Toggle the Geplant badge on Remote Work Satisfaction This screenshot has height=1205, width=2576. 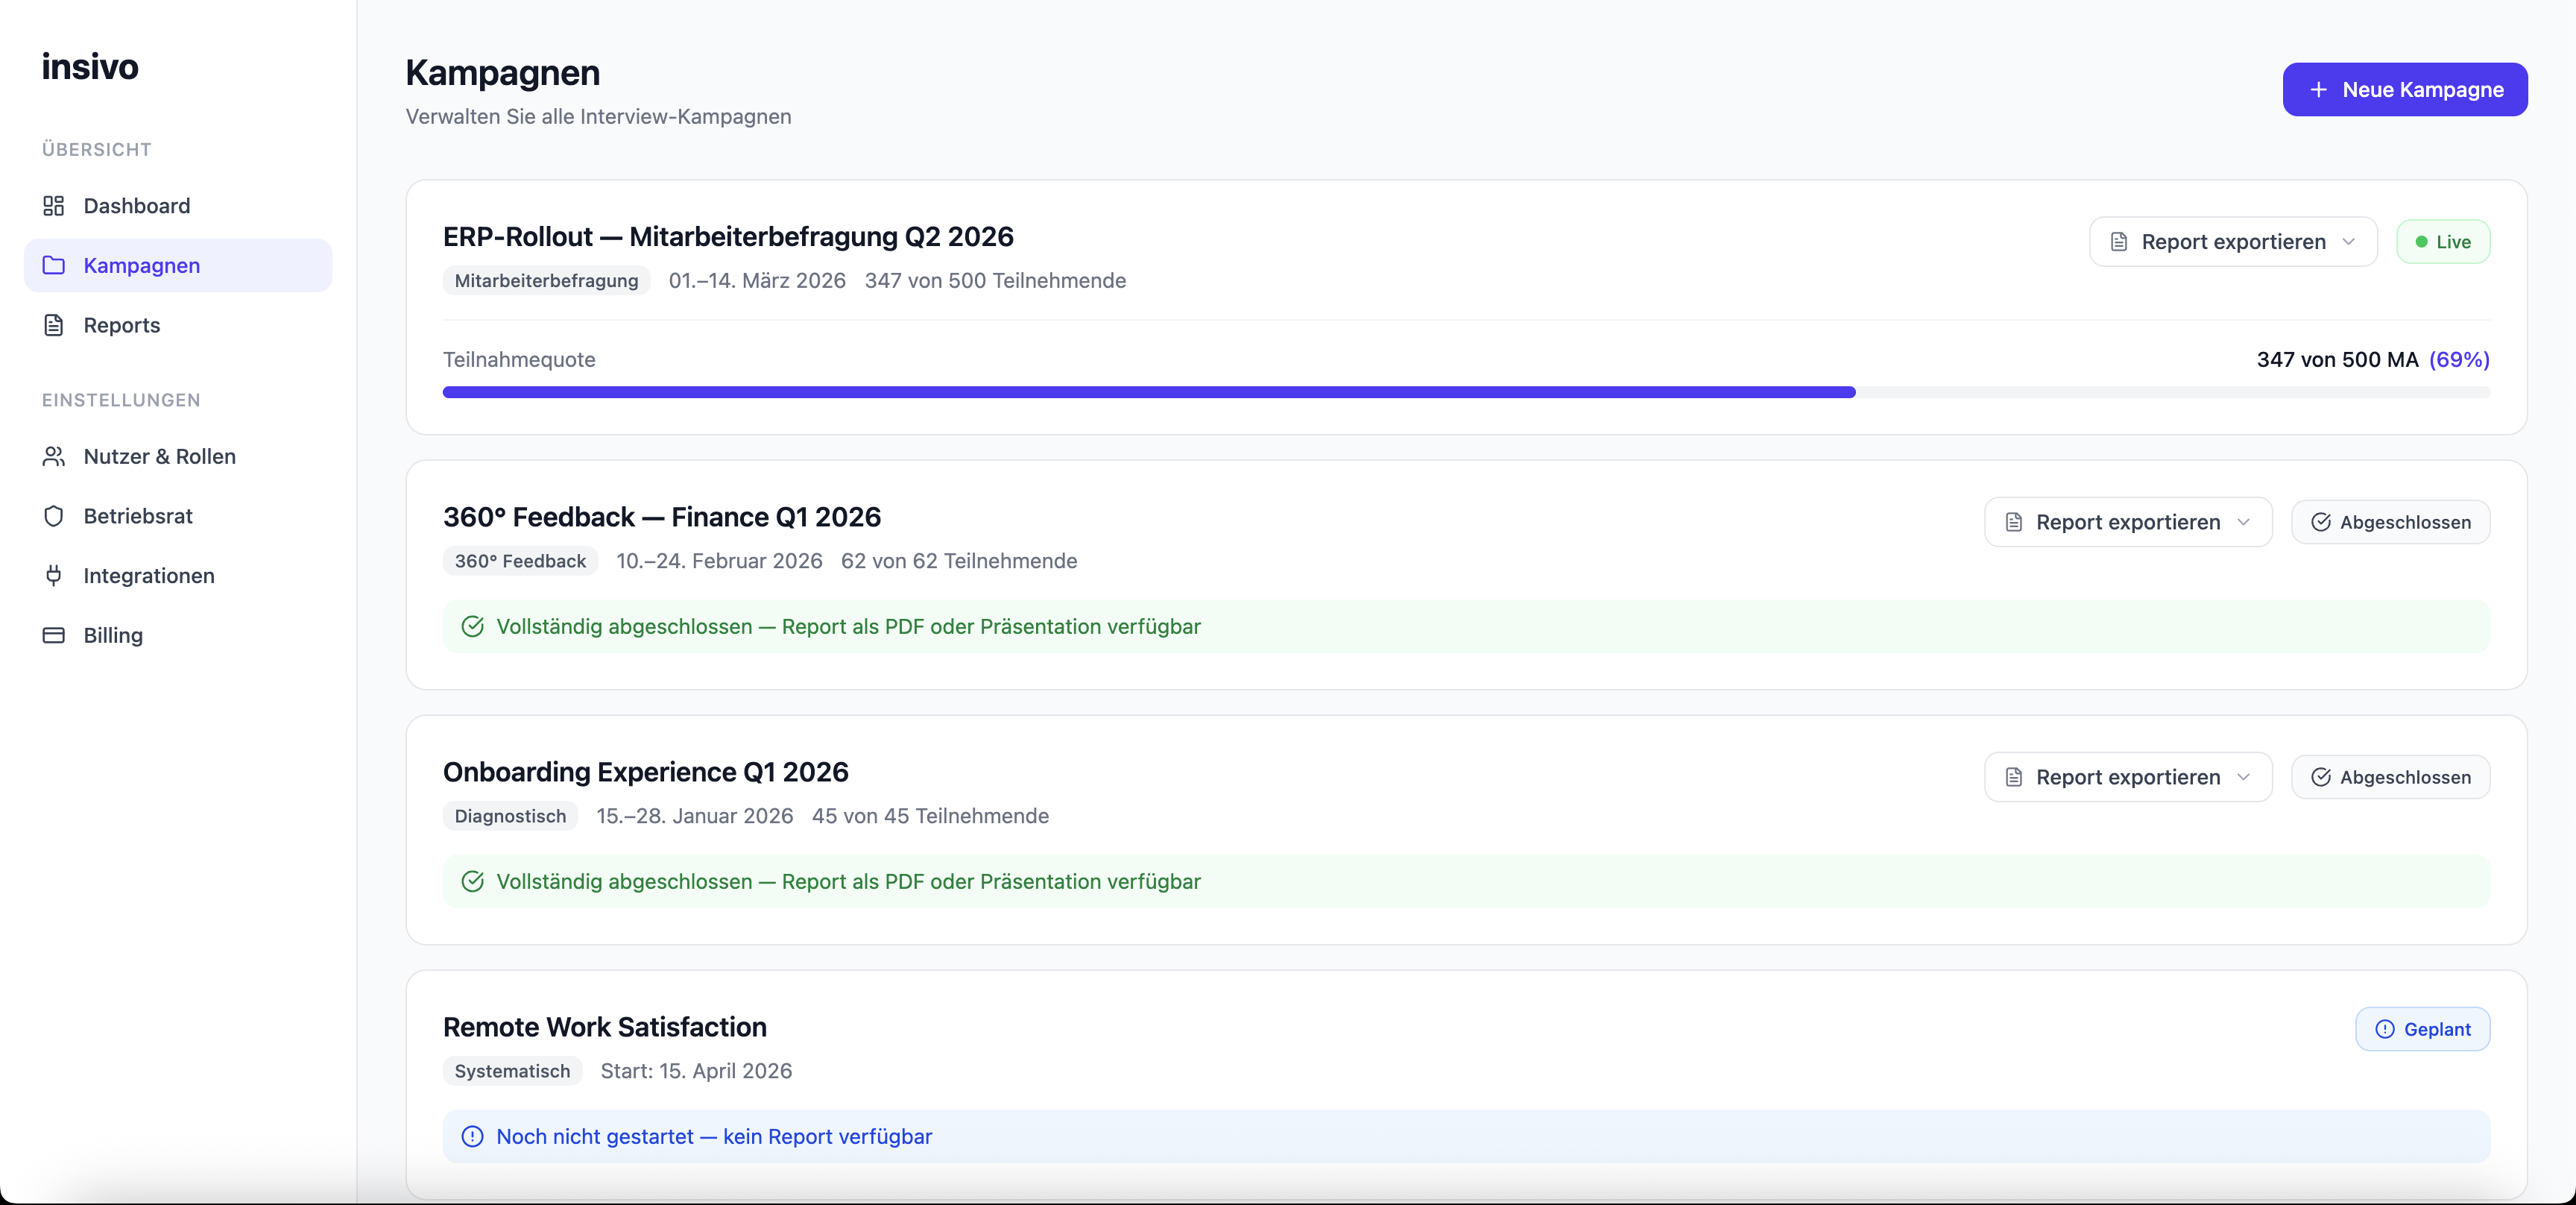[2422, 1029]
